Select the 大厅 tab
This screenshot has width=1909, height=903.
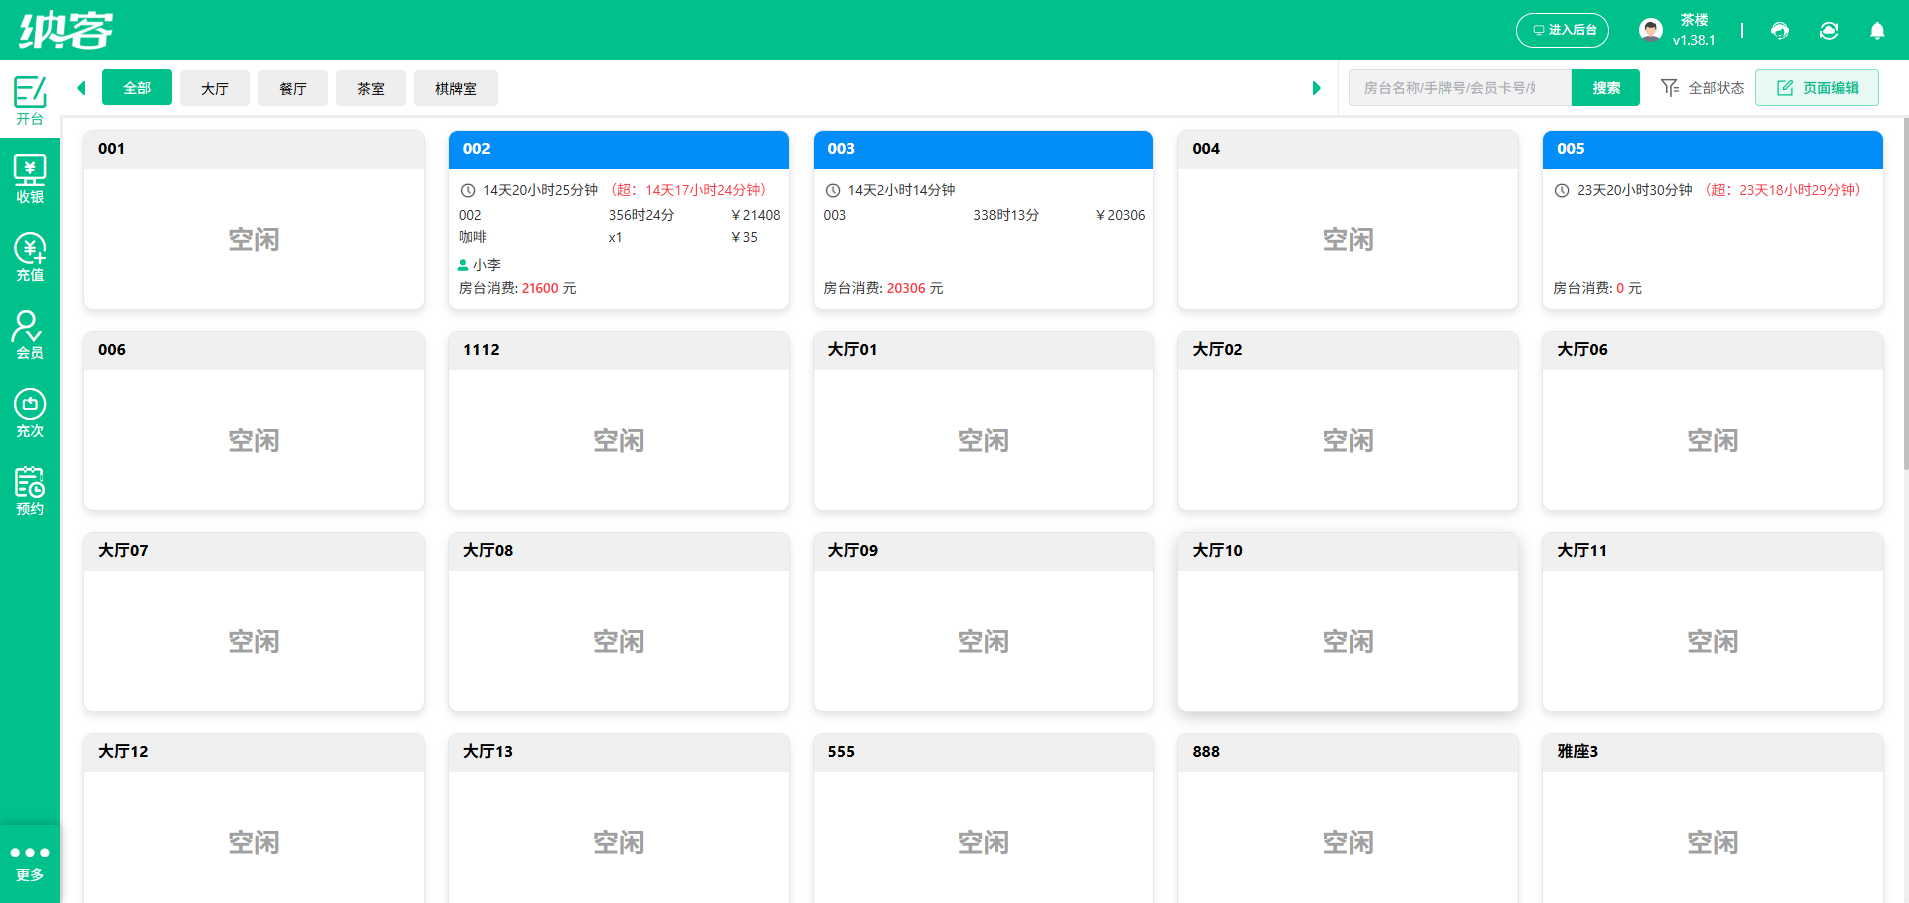coord(215,88)
